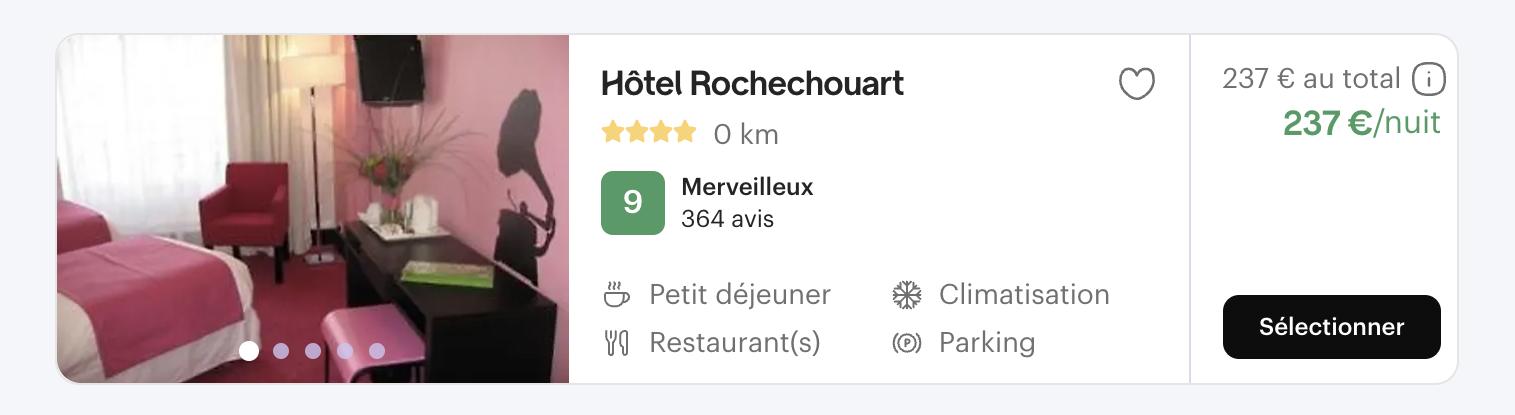Click the breakfast coffee cup icon
1515x415 pixels.
617,295
